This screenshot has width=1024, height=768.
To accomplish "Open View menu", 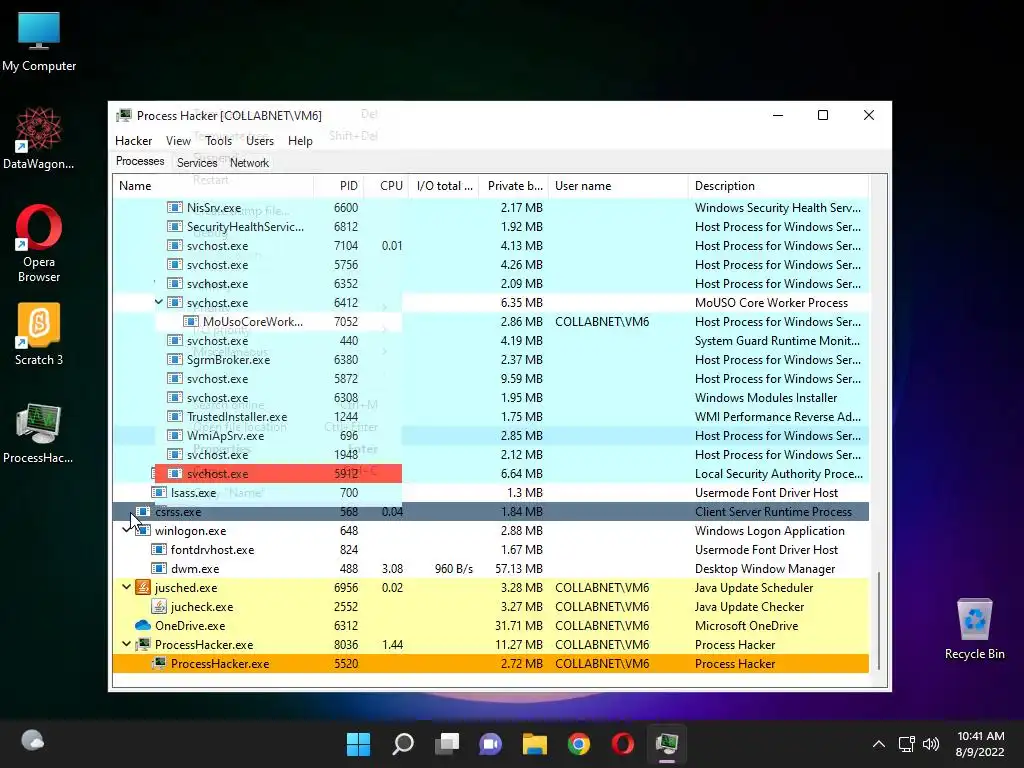I will pyautogui.click(x=178, y=140).
